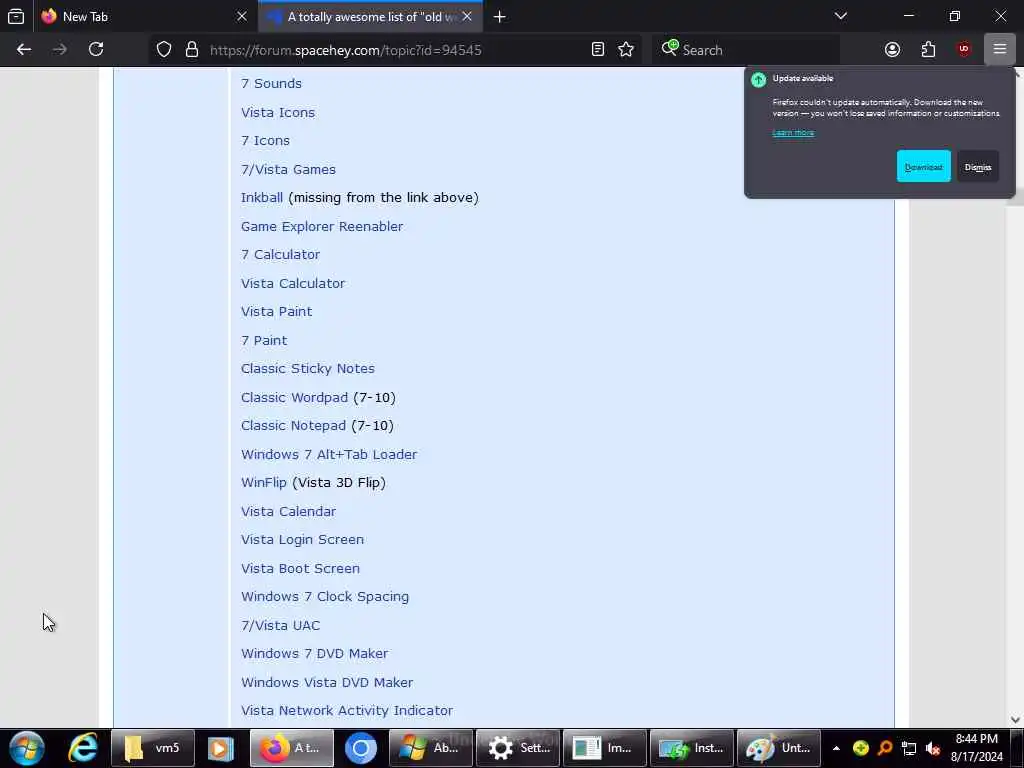
Task: Open the 7 Calculator link
Action: 280,255
